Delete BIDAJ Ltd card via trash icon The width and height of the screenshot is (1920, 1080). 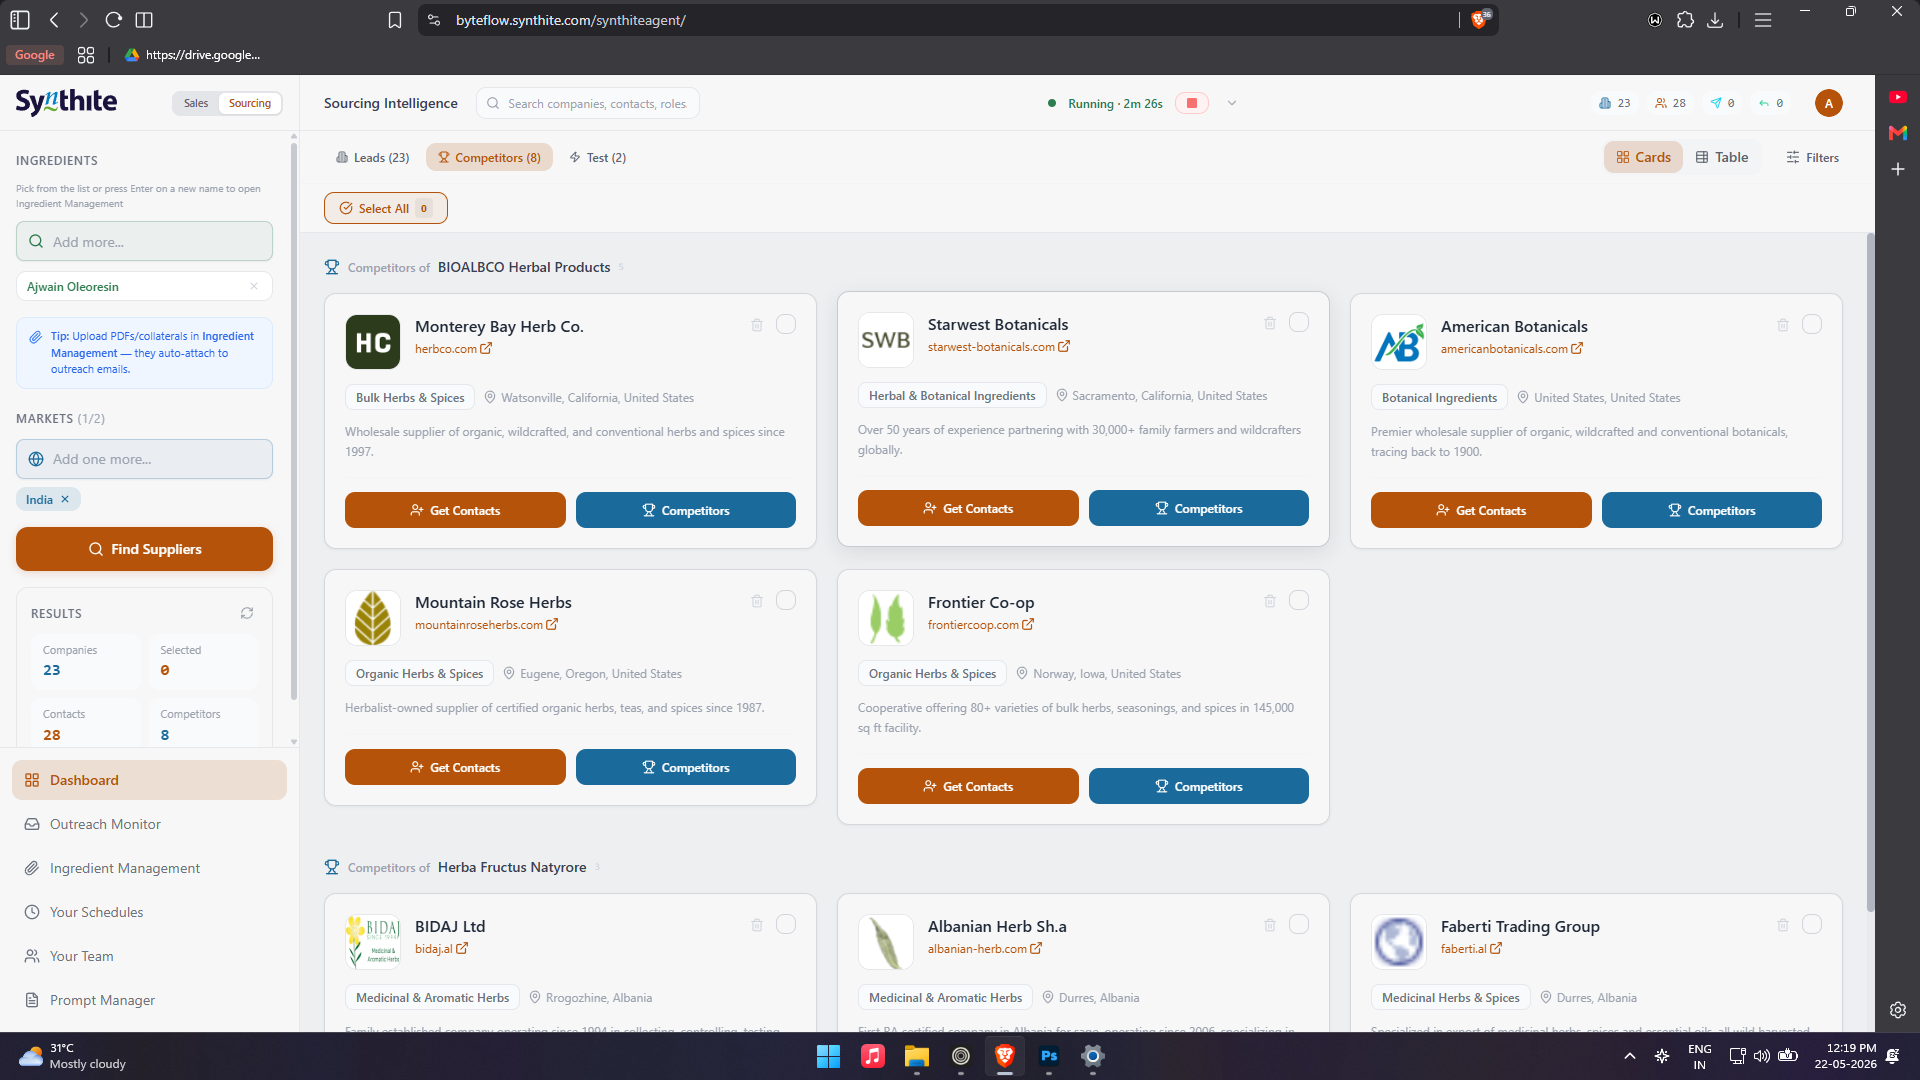tap(757, 925)
